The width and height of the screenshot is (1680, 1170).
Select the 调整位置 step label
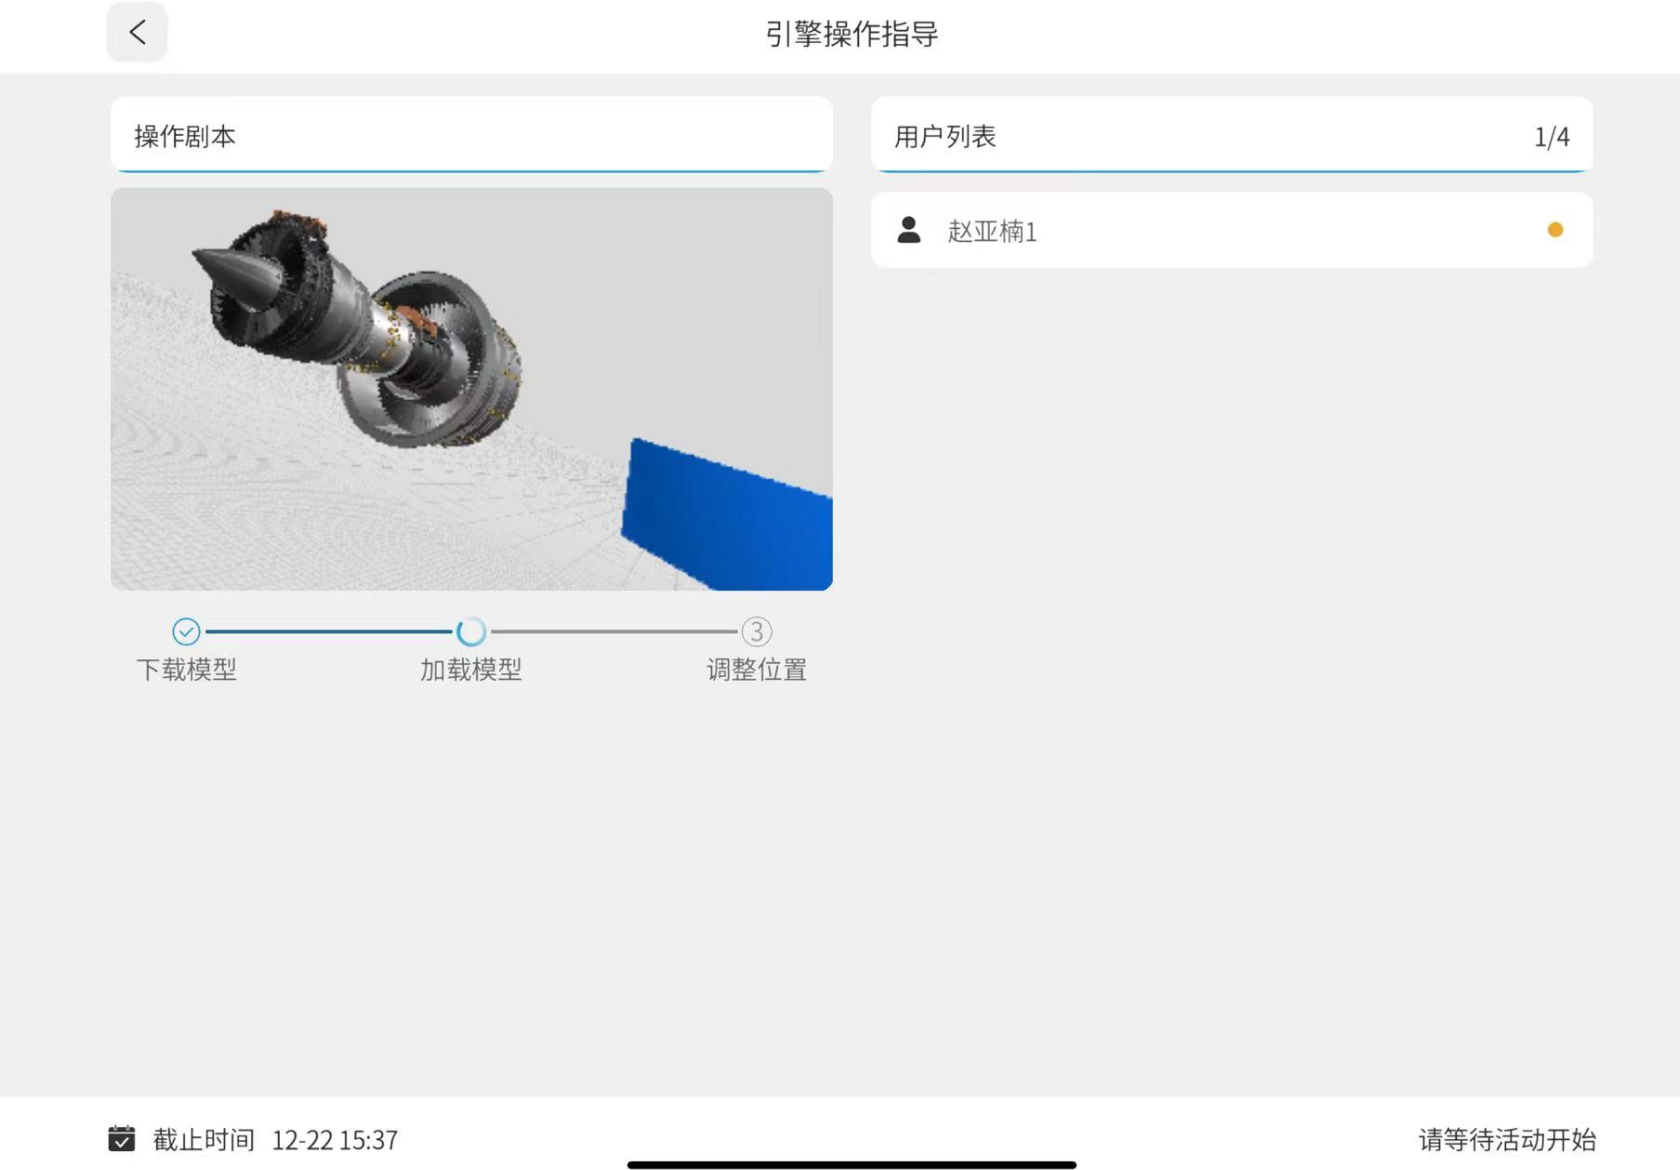pyautogui.click(x=756, y=669)
